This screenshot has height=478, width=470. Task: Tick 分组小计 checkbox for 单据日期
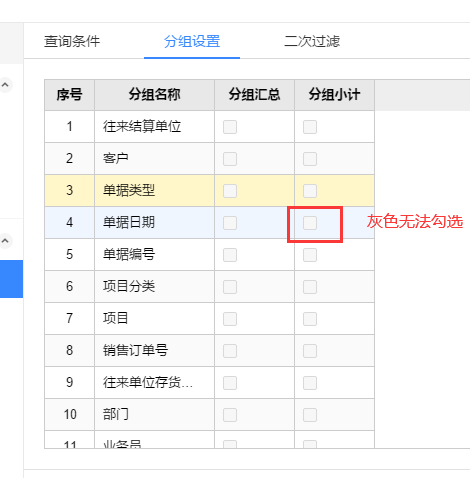pos(310,223)
